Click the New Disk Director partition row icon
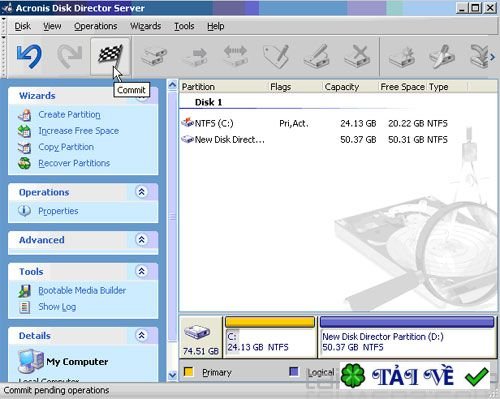Viewport: 500px width, 399px height. coord(187,139)
